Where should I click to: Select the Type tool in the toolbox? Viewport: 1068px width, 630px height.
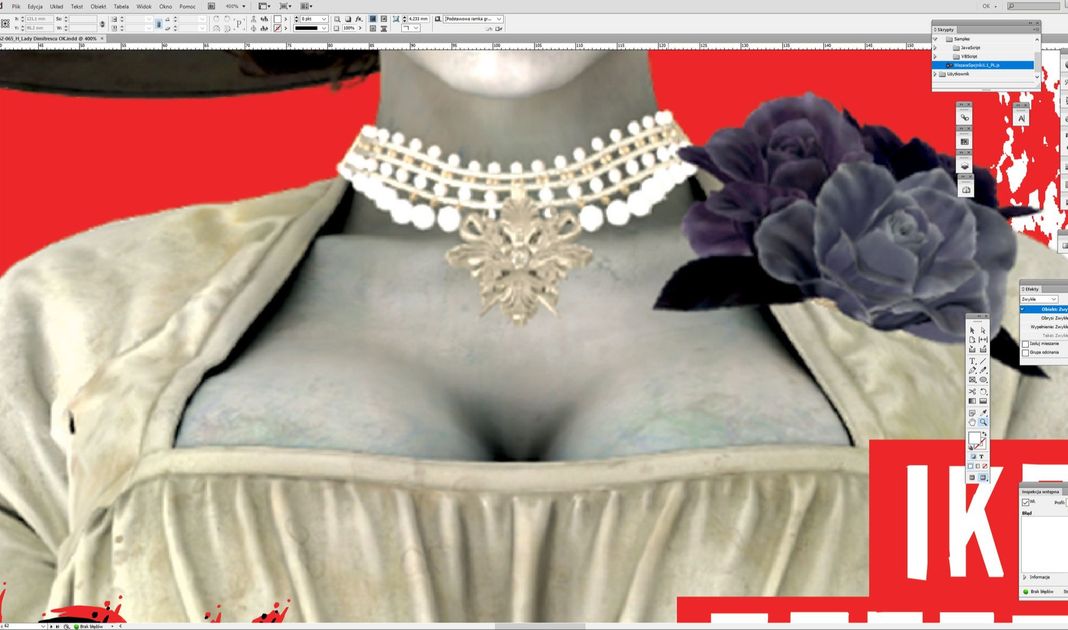pos(972,361)
